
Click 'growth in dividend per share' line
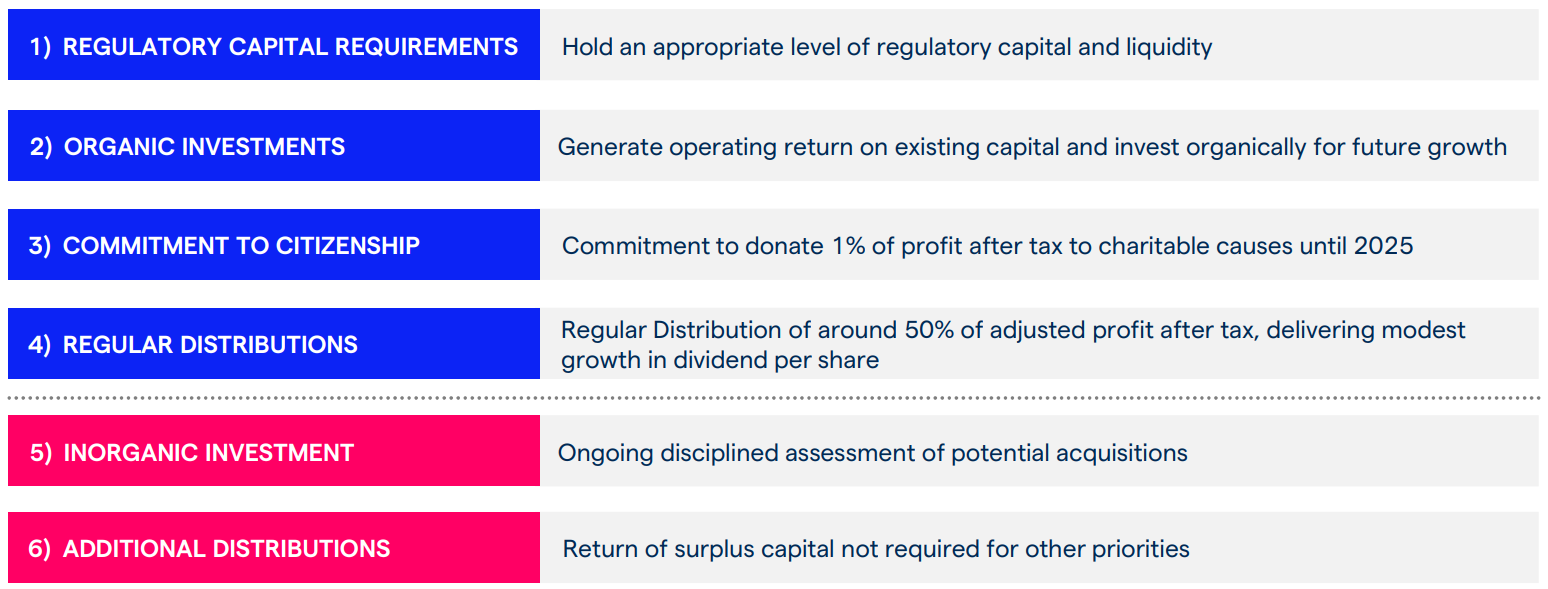(719, 360)
